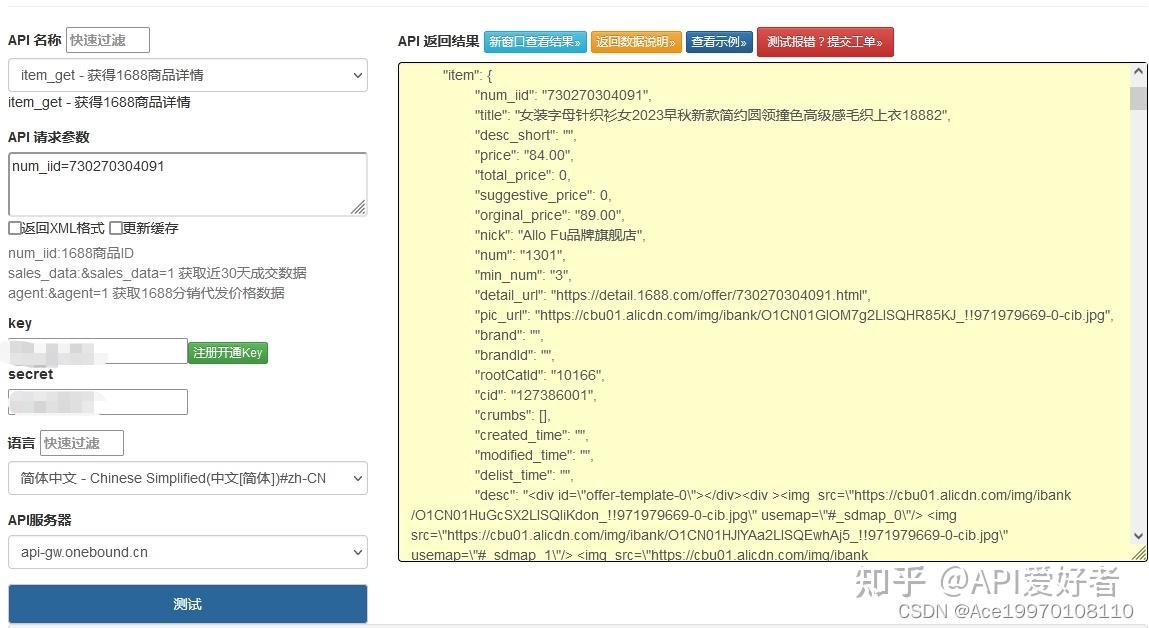This screenshot has width=1149, height=628.
Task: Open the 返回数据说明 documentation link
Action: 637,42
